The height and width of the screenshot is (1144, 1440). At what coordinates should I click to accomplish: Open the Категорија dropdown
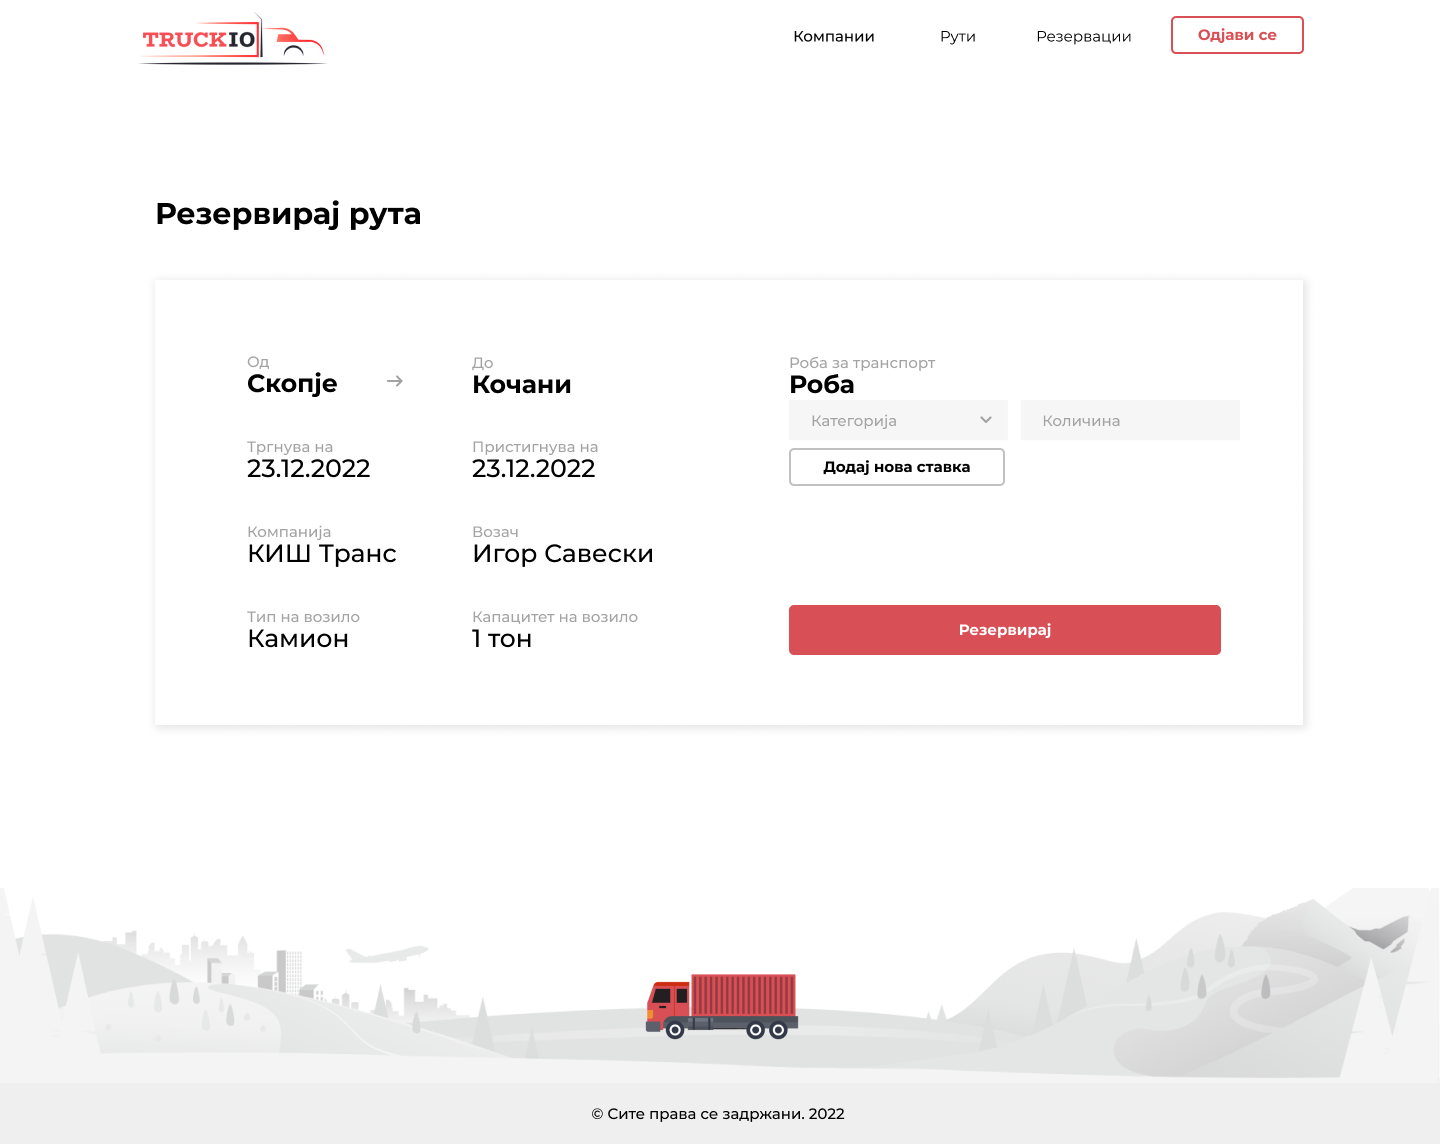click(x=897, y=420)
